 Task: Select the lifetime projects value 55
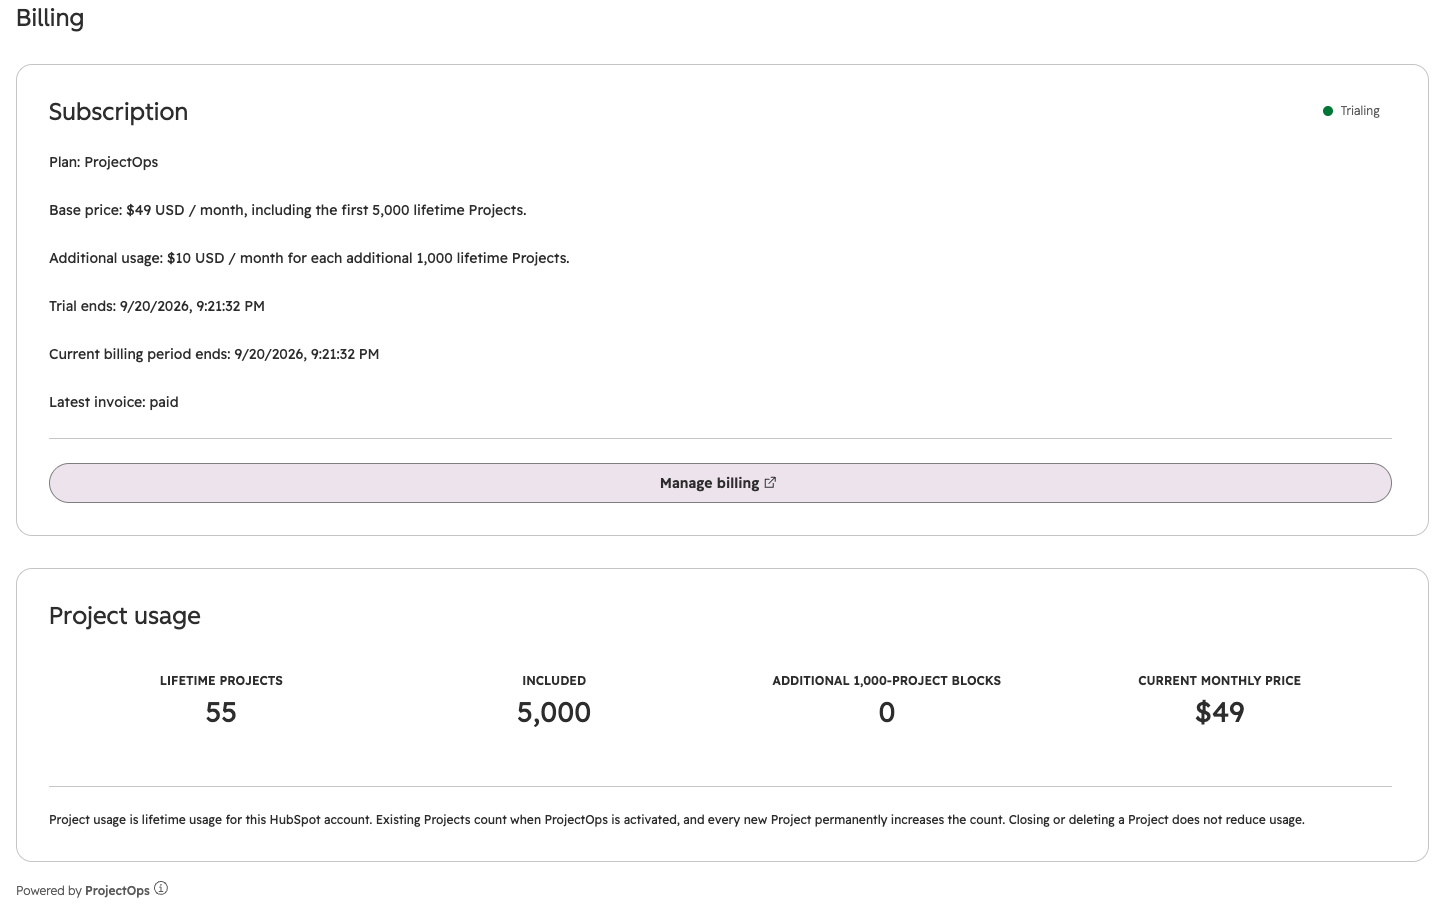[x=221, y=712]
